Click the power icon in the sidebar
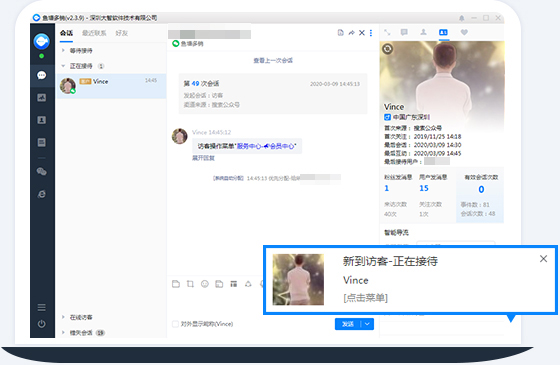This screenshot has width=560, height=365. pos(41,324)
